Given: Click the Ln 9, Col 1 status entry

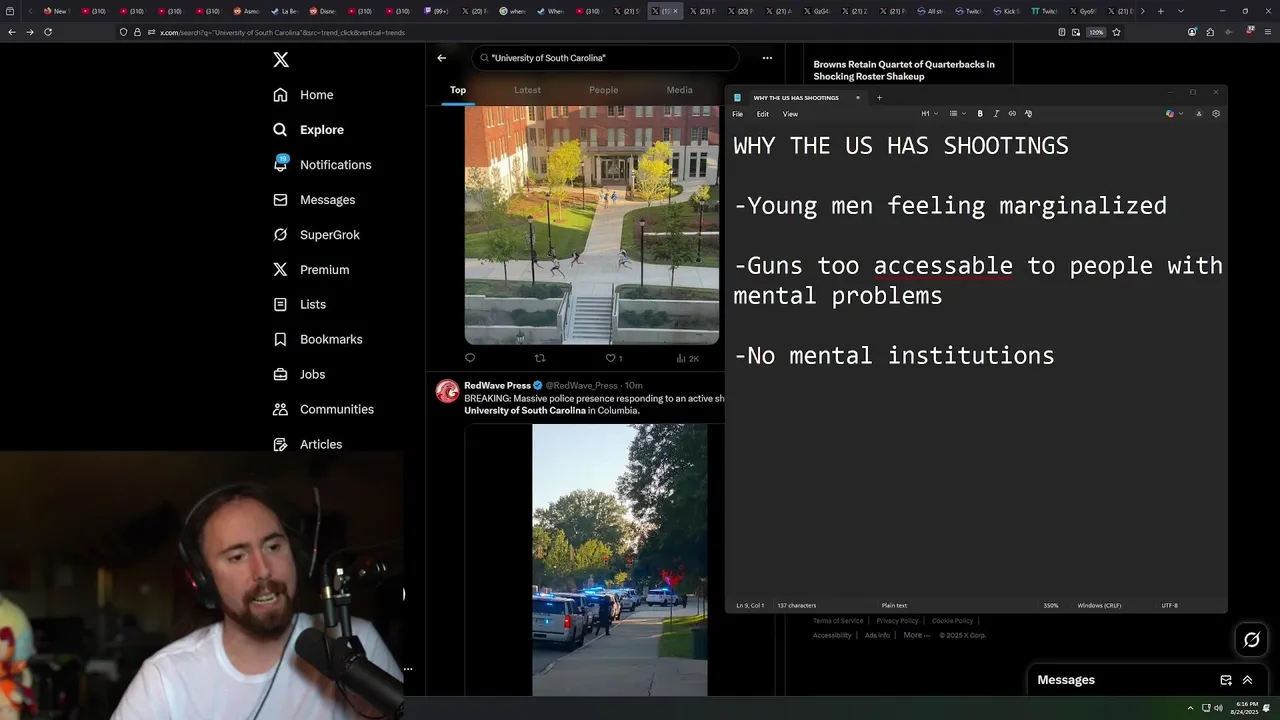Looking at the screenshot, I should 750,605.
